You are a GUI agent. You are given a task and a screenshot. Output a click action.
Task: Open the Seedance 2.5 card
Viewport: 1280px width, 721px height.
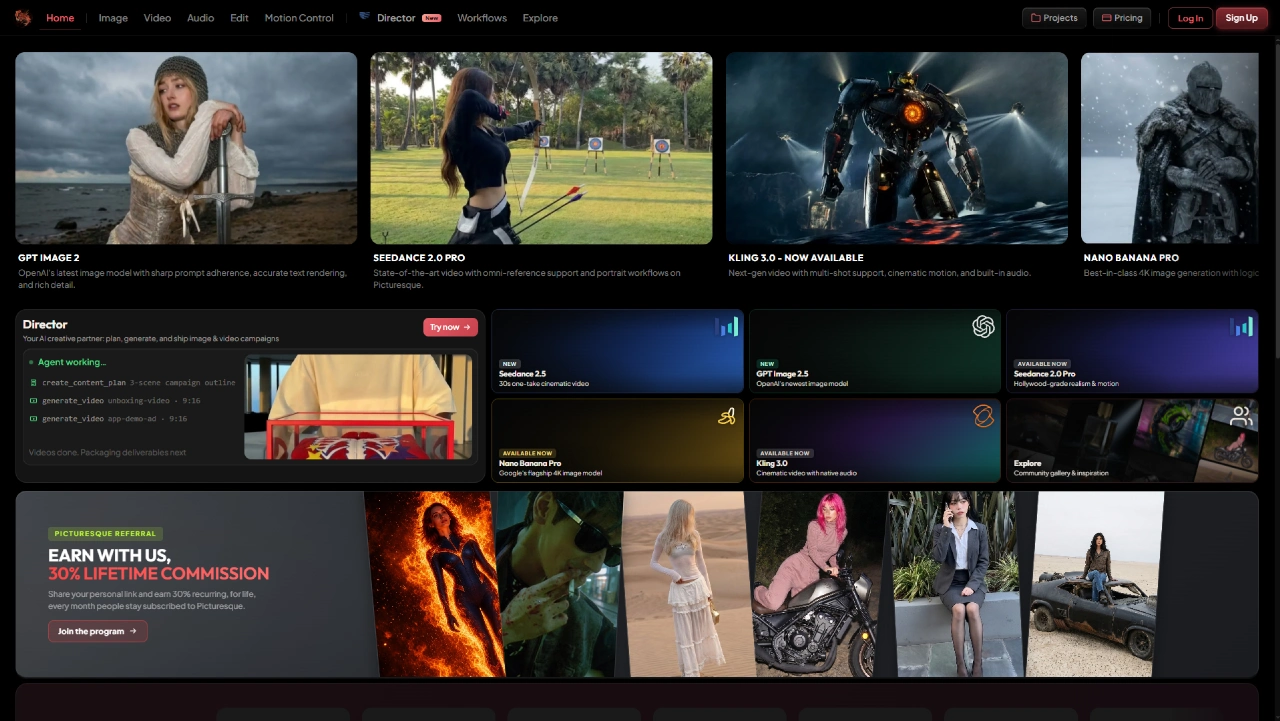[617, 351]
